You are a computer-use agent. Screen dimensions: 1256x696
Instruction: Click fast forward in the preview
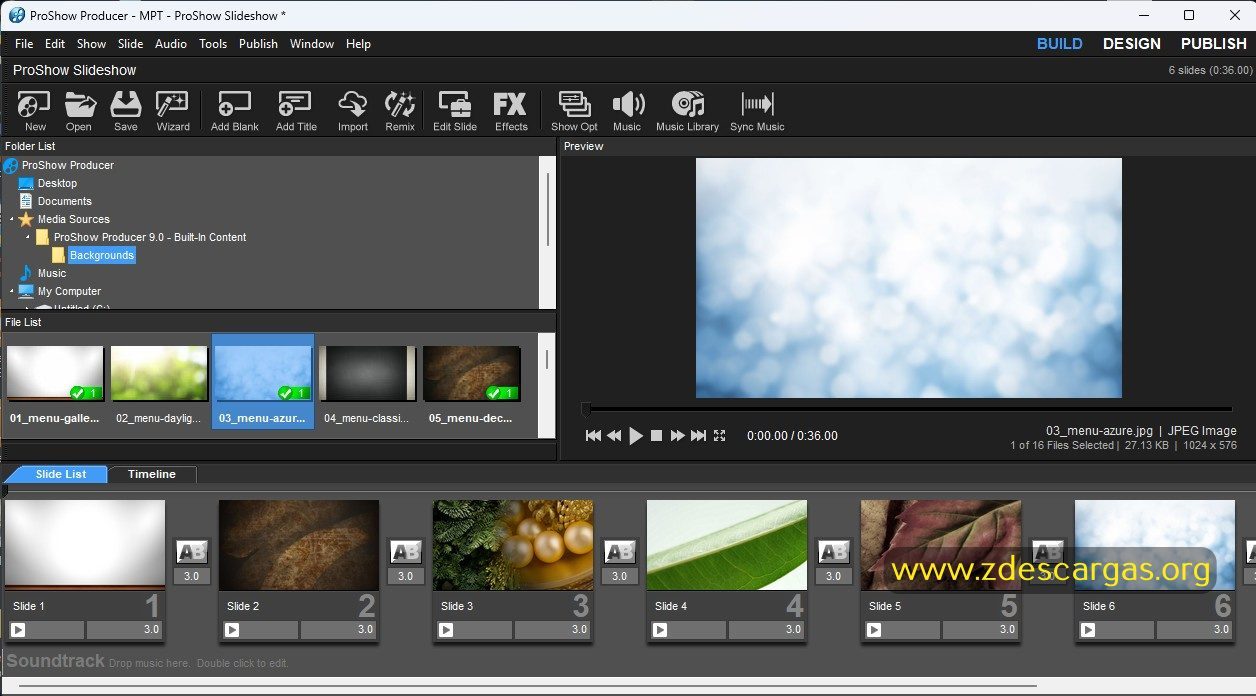point(677,436)
